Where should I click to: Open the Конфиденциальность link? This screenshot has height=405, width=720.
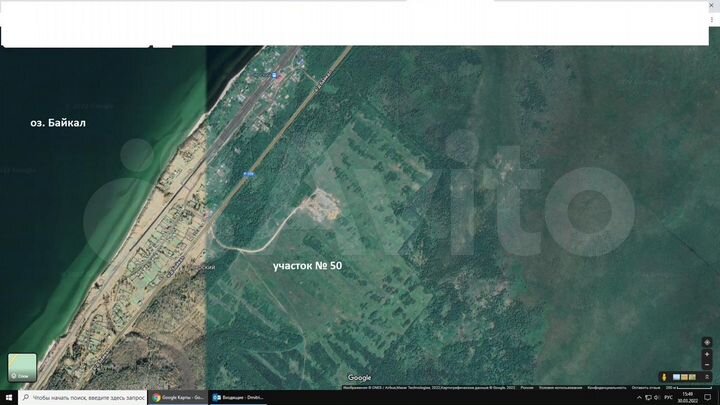pos(606,387)
